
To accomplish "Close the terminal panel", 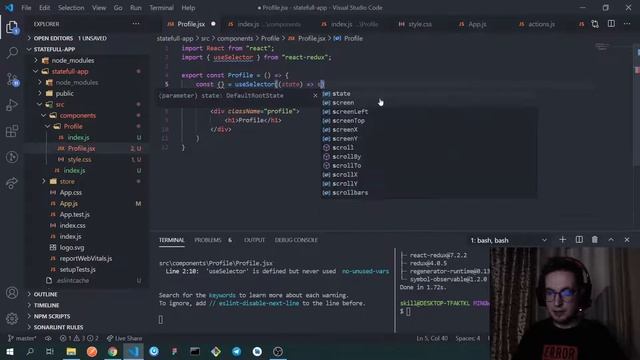I will (627, 240).
